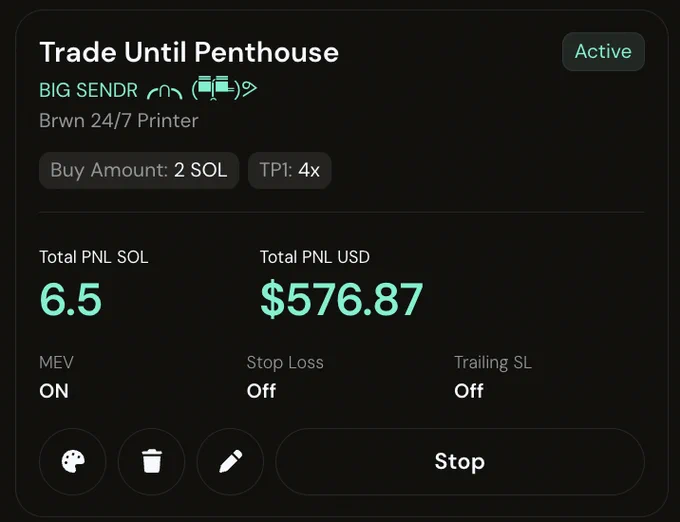Click the Total PNL SOL value 6.5
The image size is (680, 522).
[71, 299]
